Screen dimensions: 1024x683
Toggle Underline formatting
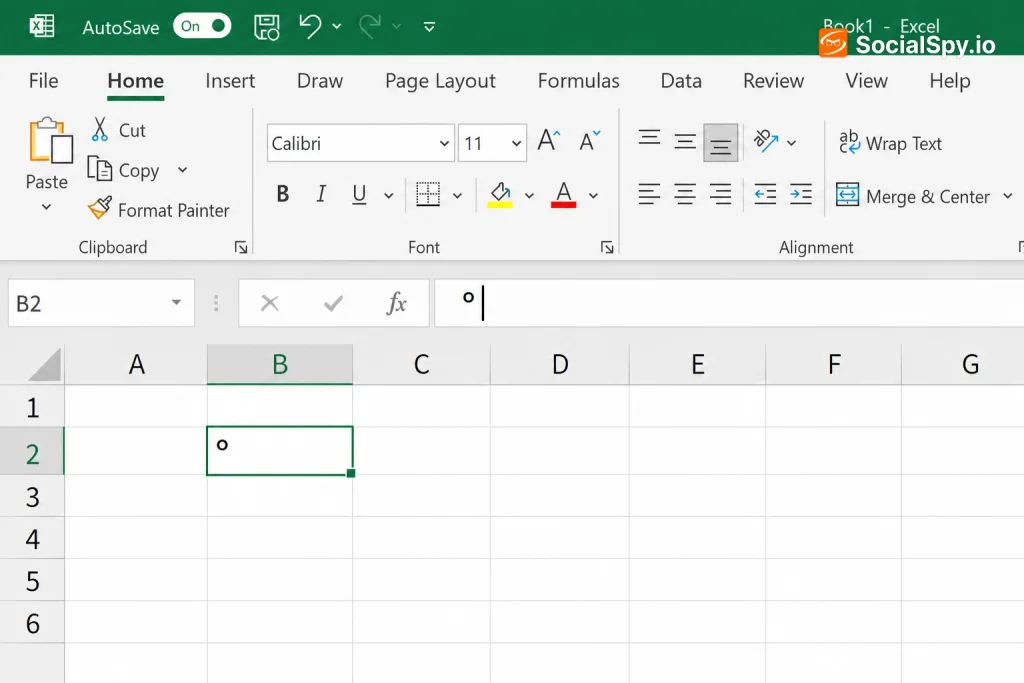(x=359, y=194)
